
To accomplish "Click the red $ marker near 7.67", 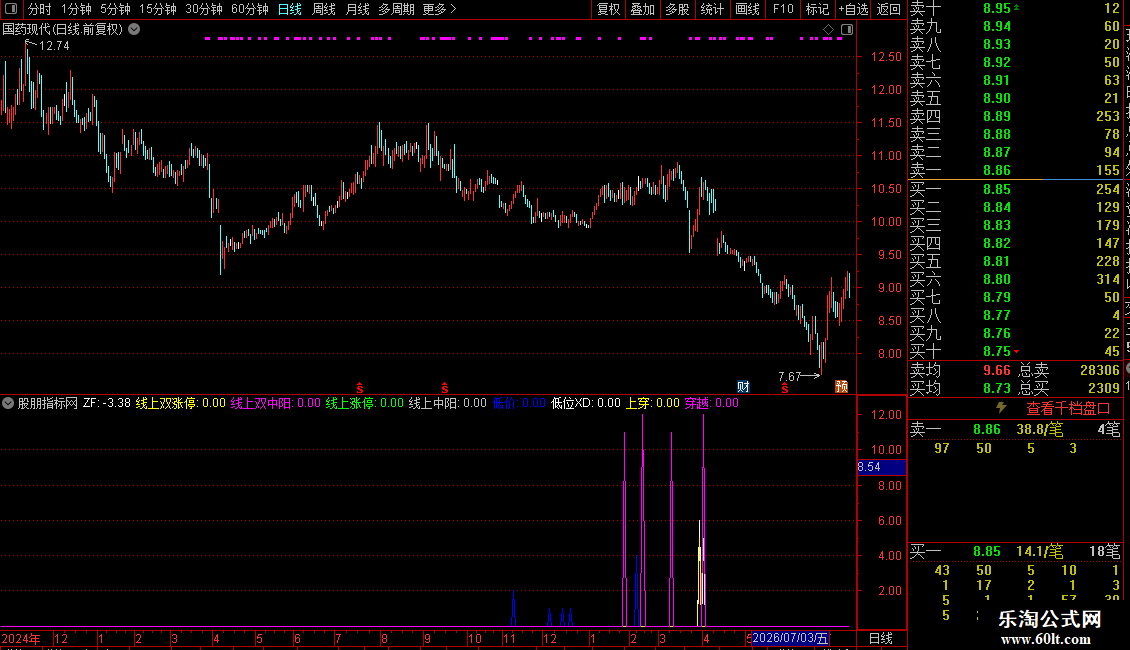I will 785,388.
